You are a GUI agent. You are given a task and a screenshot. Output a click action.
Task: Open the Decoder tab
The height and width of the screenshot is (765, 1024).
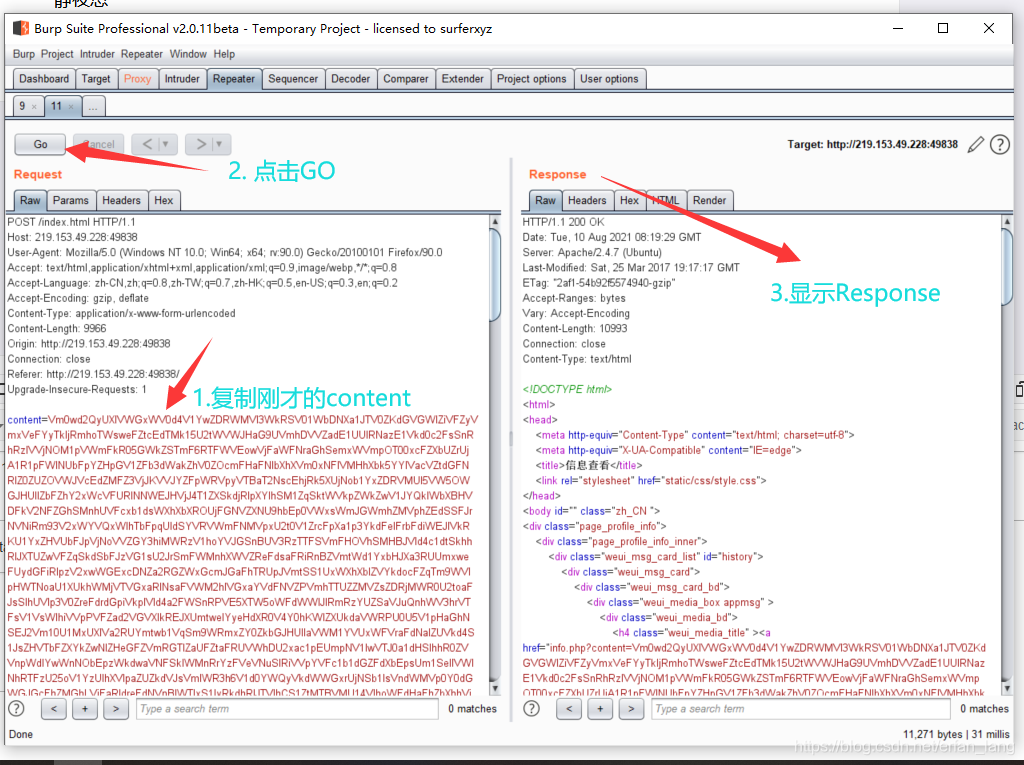351,79
